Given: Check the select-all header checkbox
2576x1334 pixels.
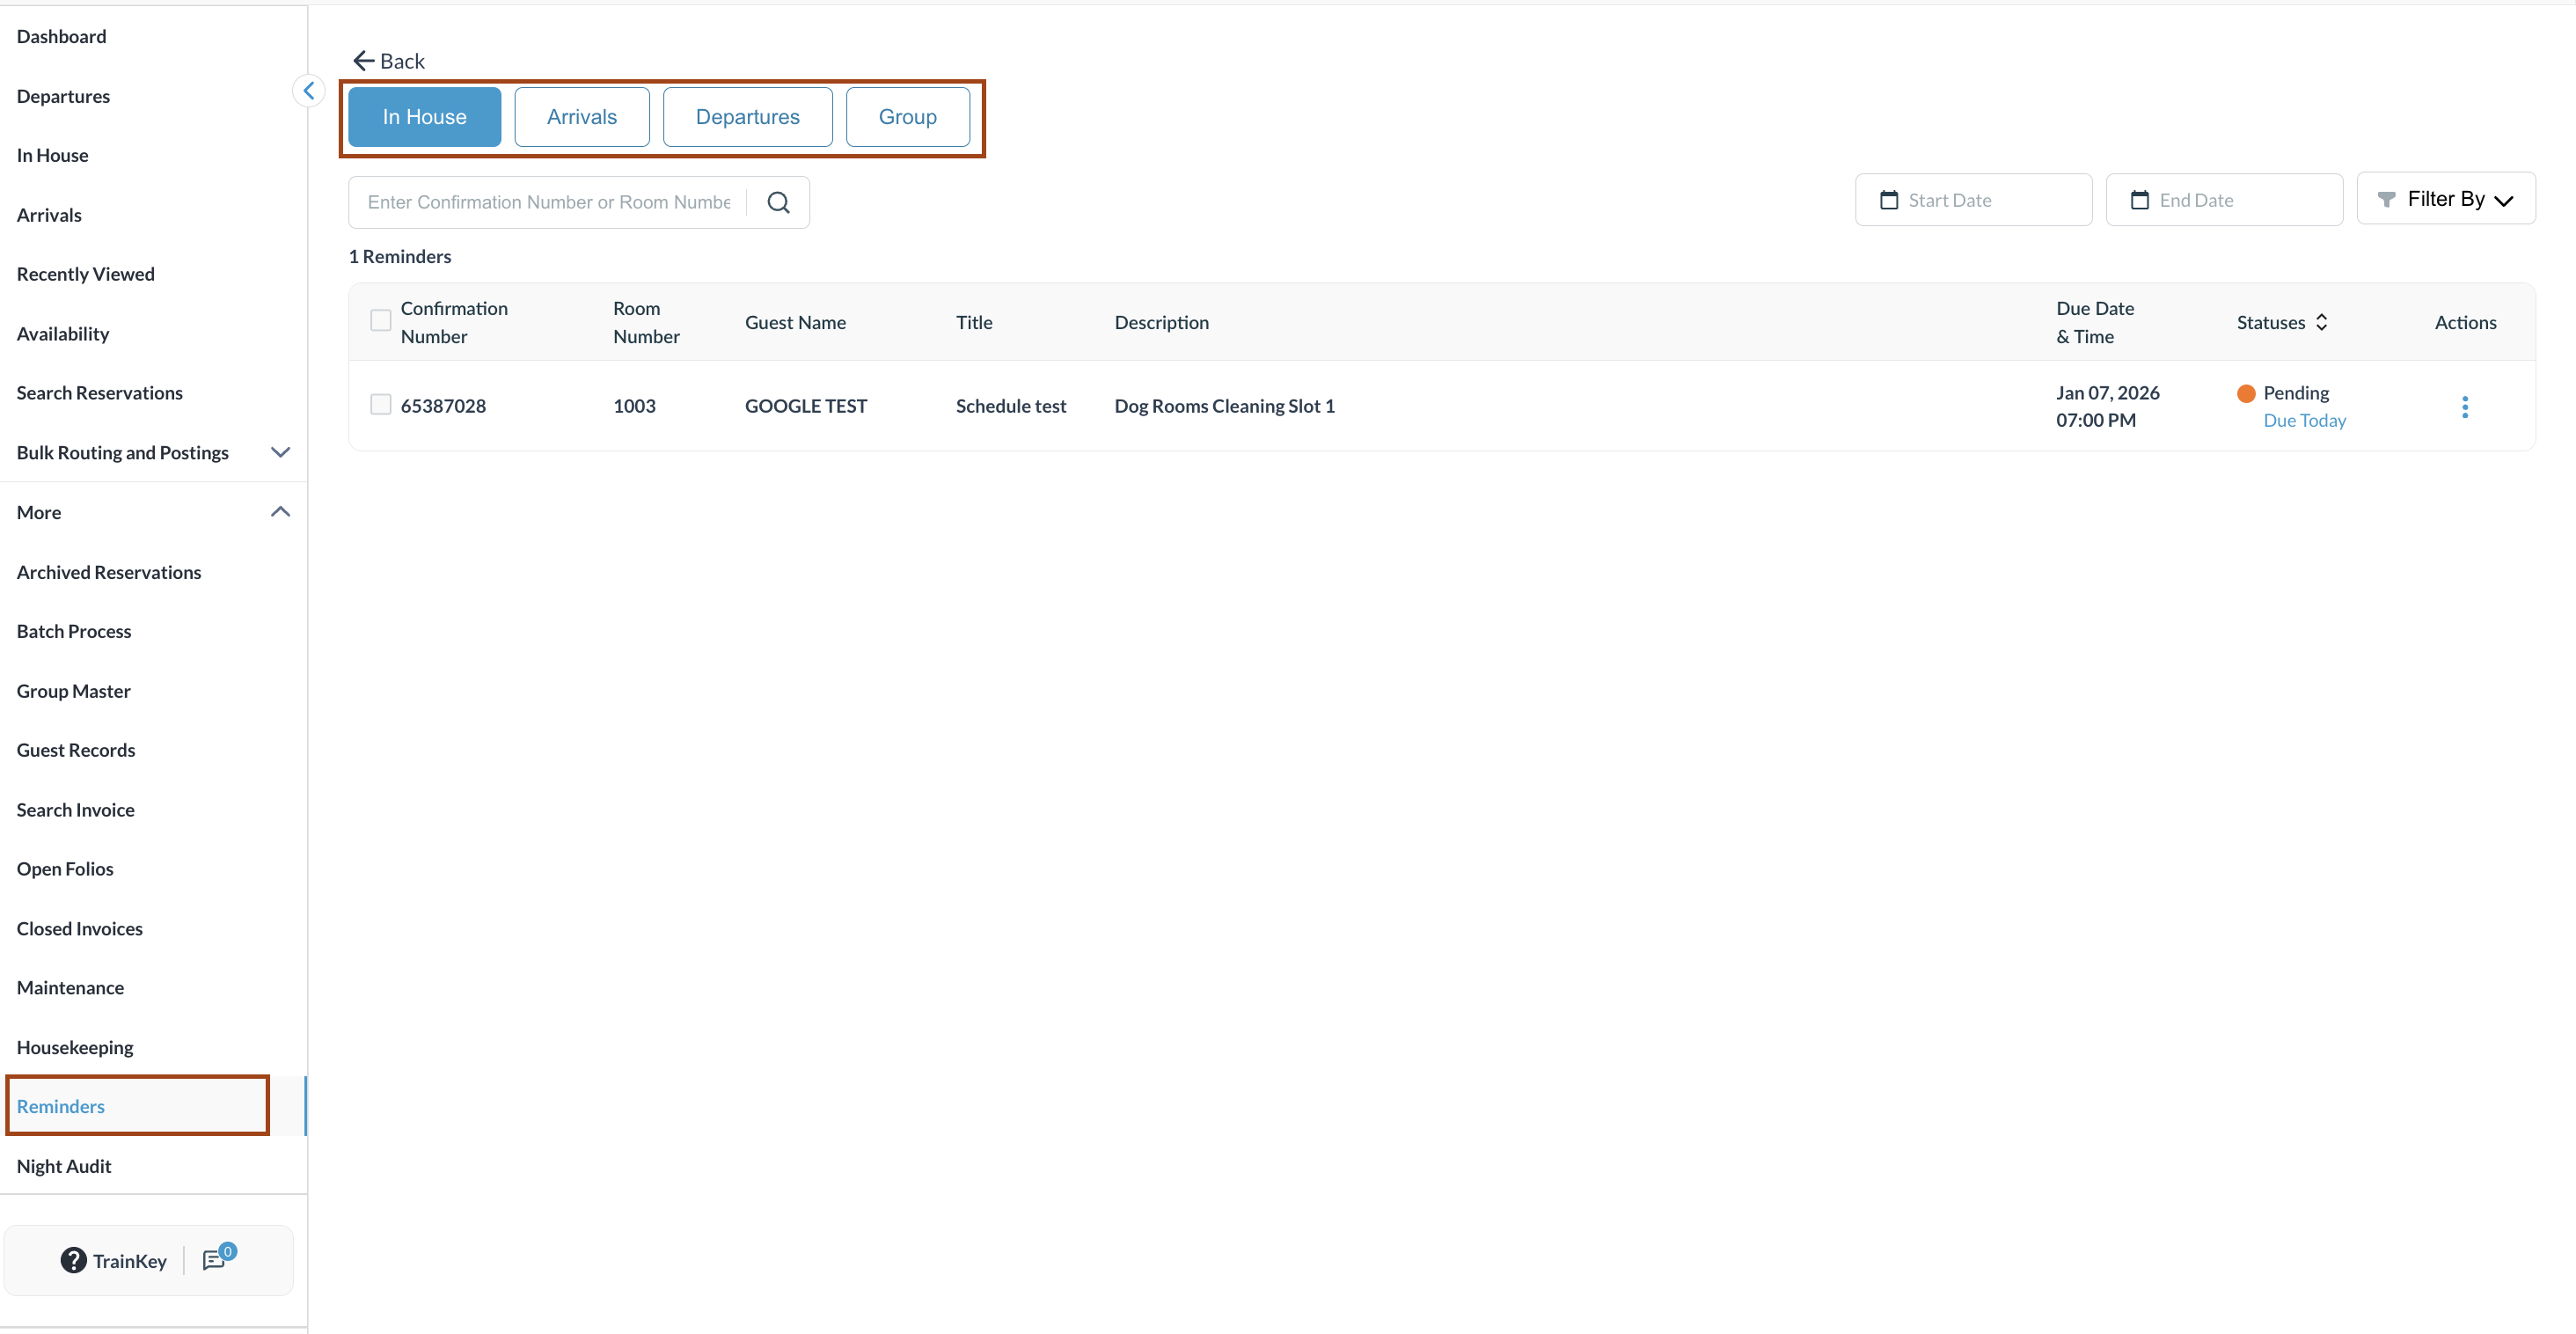Looking at the screenshot, I should click(380, 321).
